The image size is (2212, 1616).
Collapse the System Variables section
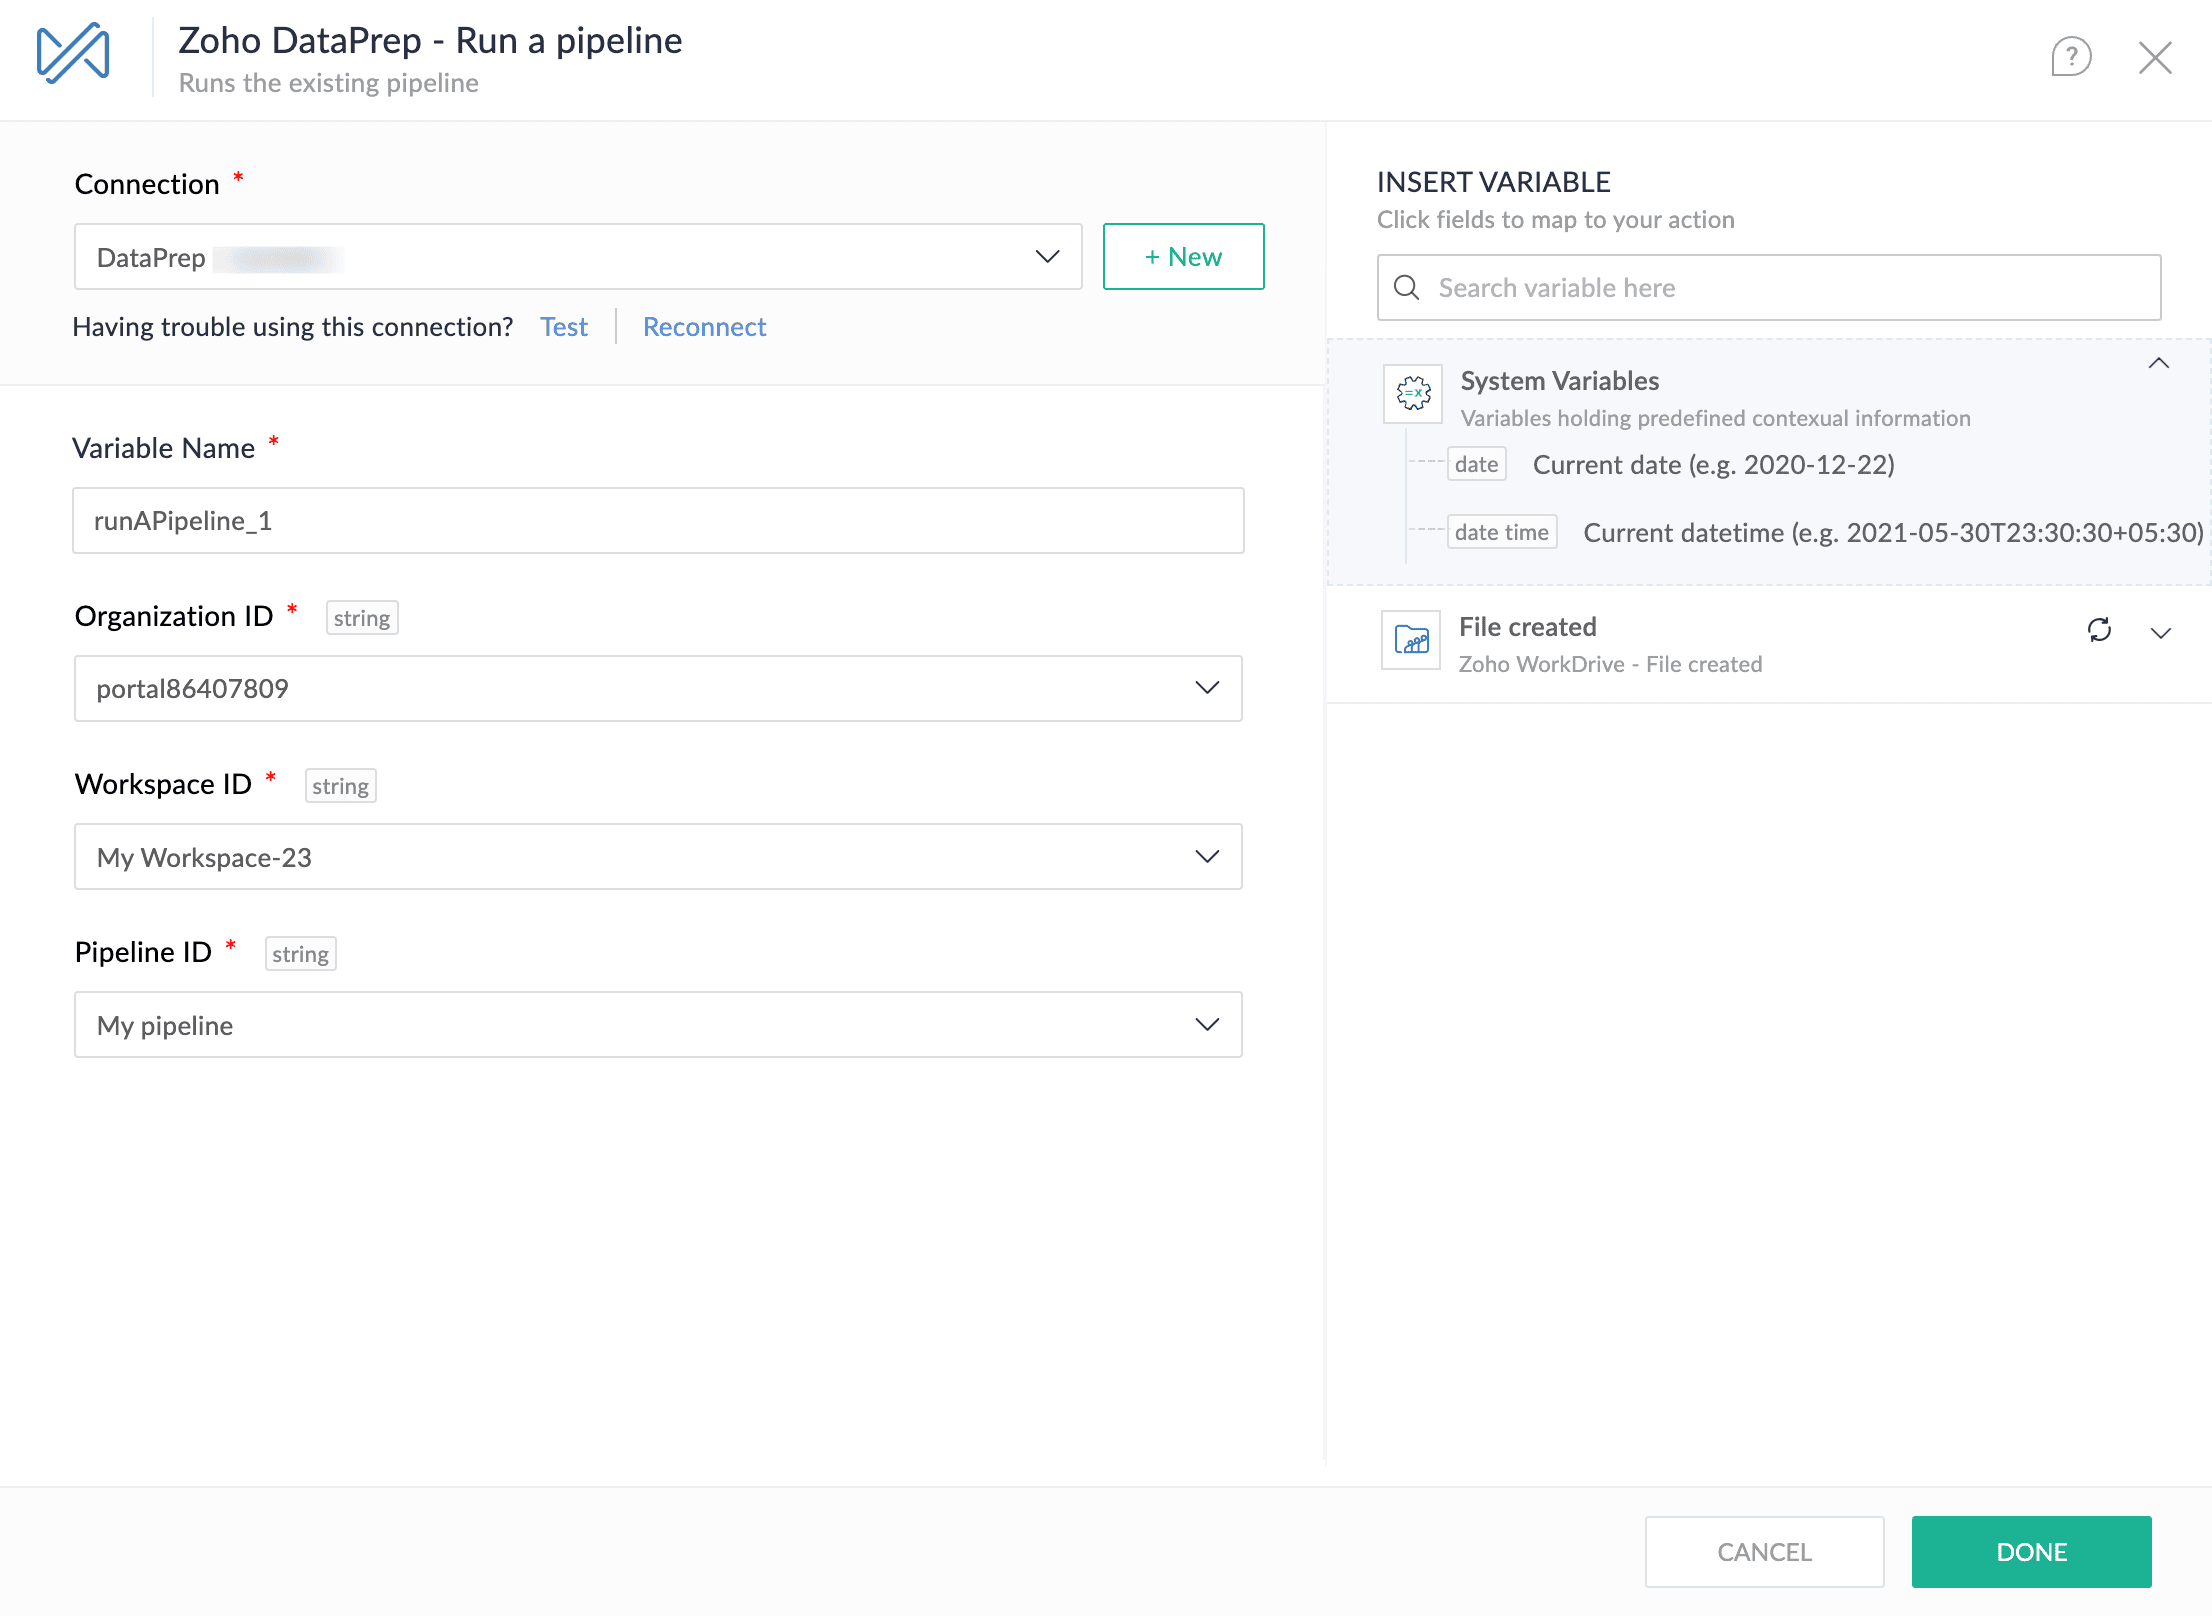click(2158, 364)
